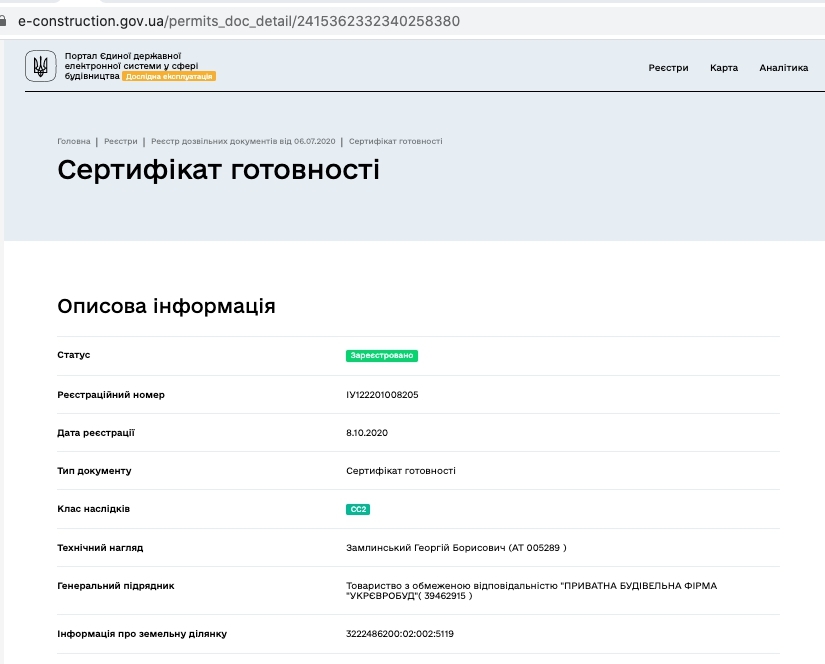Open the Карта menu item
825x664 pixels.
[724, 68]
